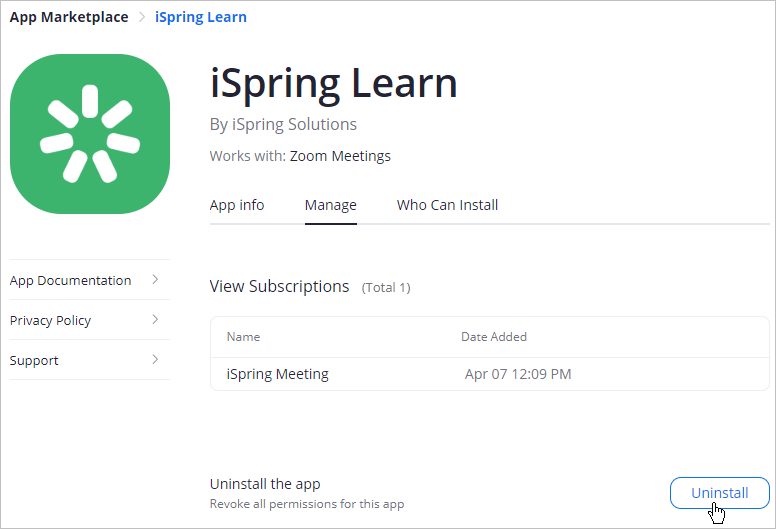Click the chevron next to Privacy Policy

(155, 320)
